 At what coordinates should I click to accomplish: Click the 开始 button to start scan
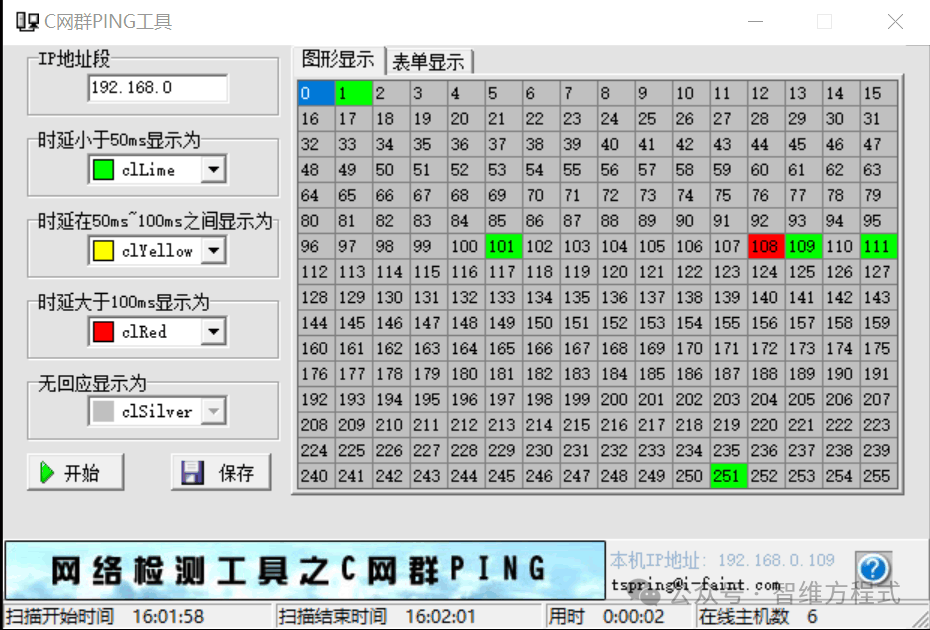(x=75, y=473)
